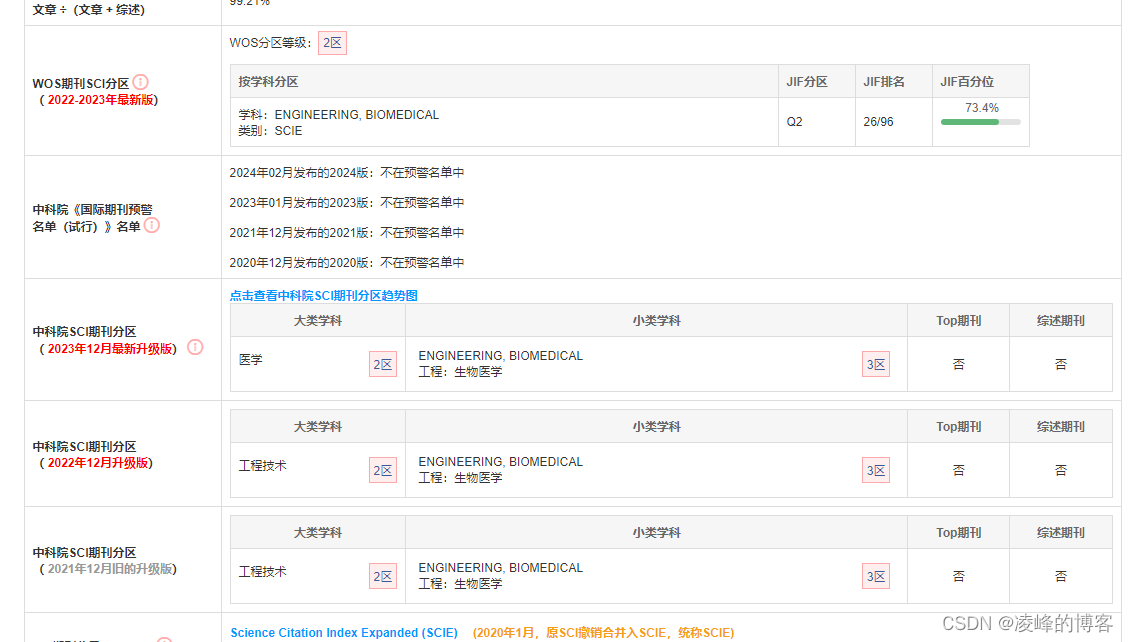Open 点击查看中科院SCI期刊分区趋势图 link
Image resolution: width=1128 pixels, height=642 pixels.
tap(323, 295)
